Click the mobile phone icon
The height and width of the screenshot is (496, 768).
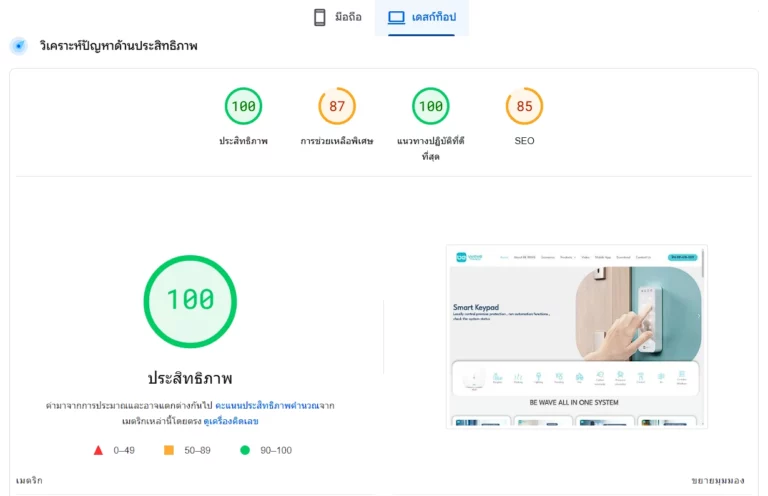point(319,17)
